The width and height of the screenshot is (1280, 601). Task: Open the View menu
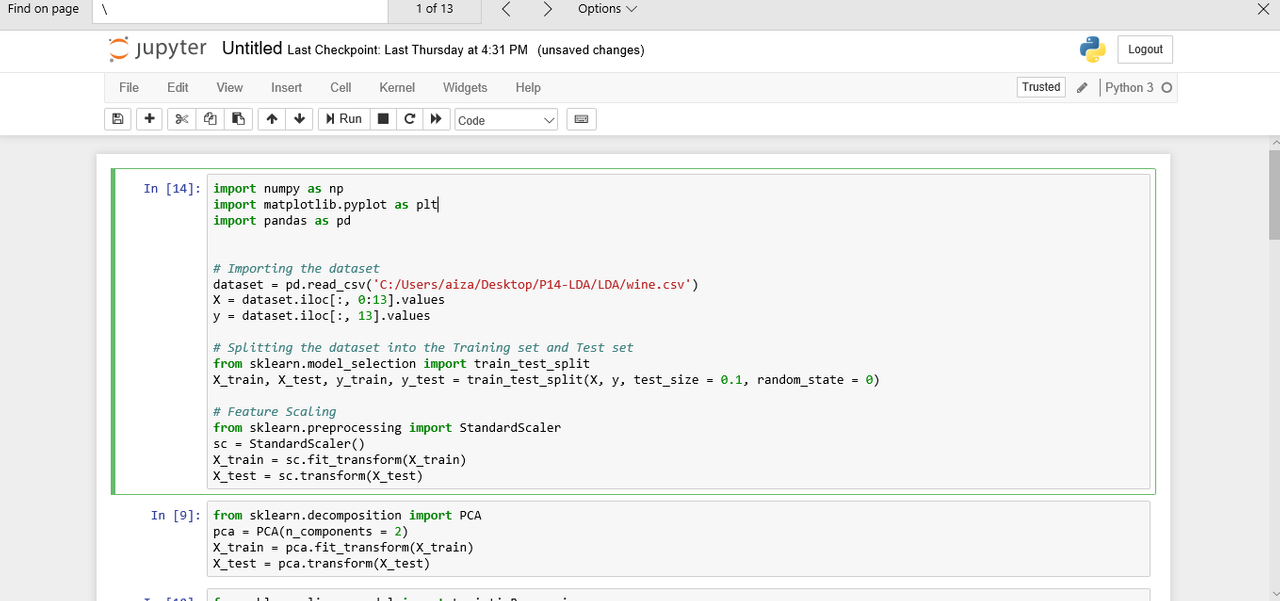[230, 88]
